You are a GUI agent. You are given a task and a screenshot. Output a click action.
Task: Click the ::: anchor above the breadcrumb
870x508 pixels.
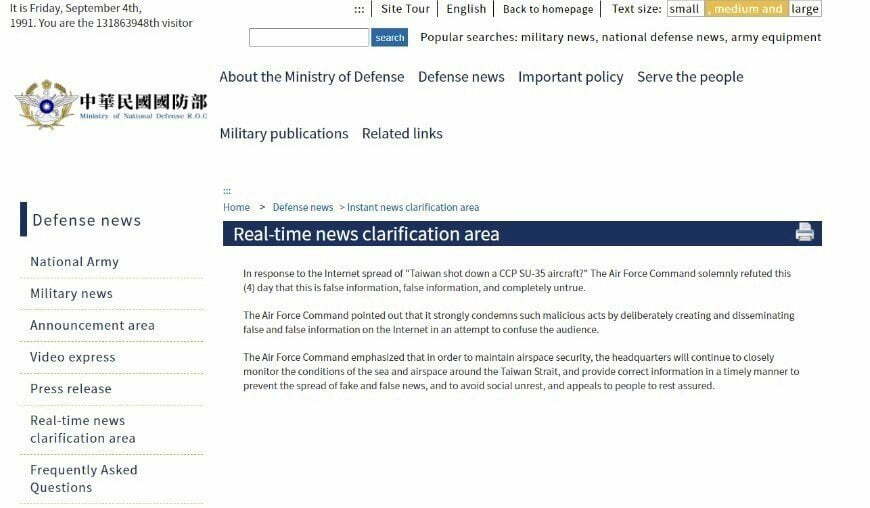click(227, 190)
